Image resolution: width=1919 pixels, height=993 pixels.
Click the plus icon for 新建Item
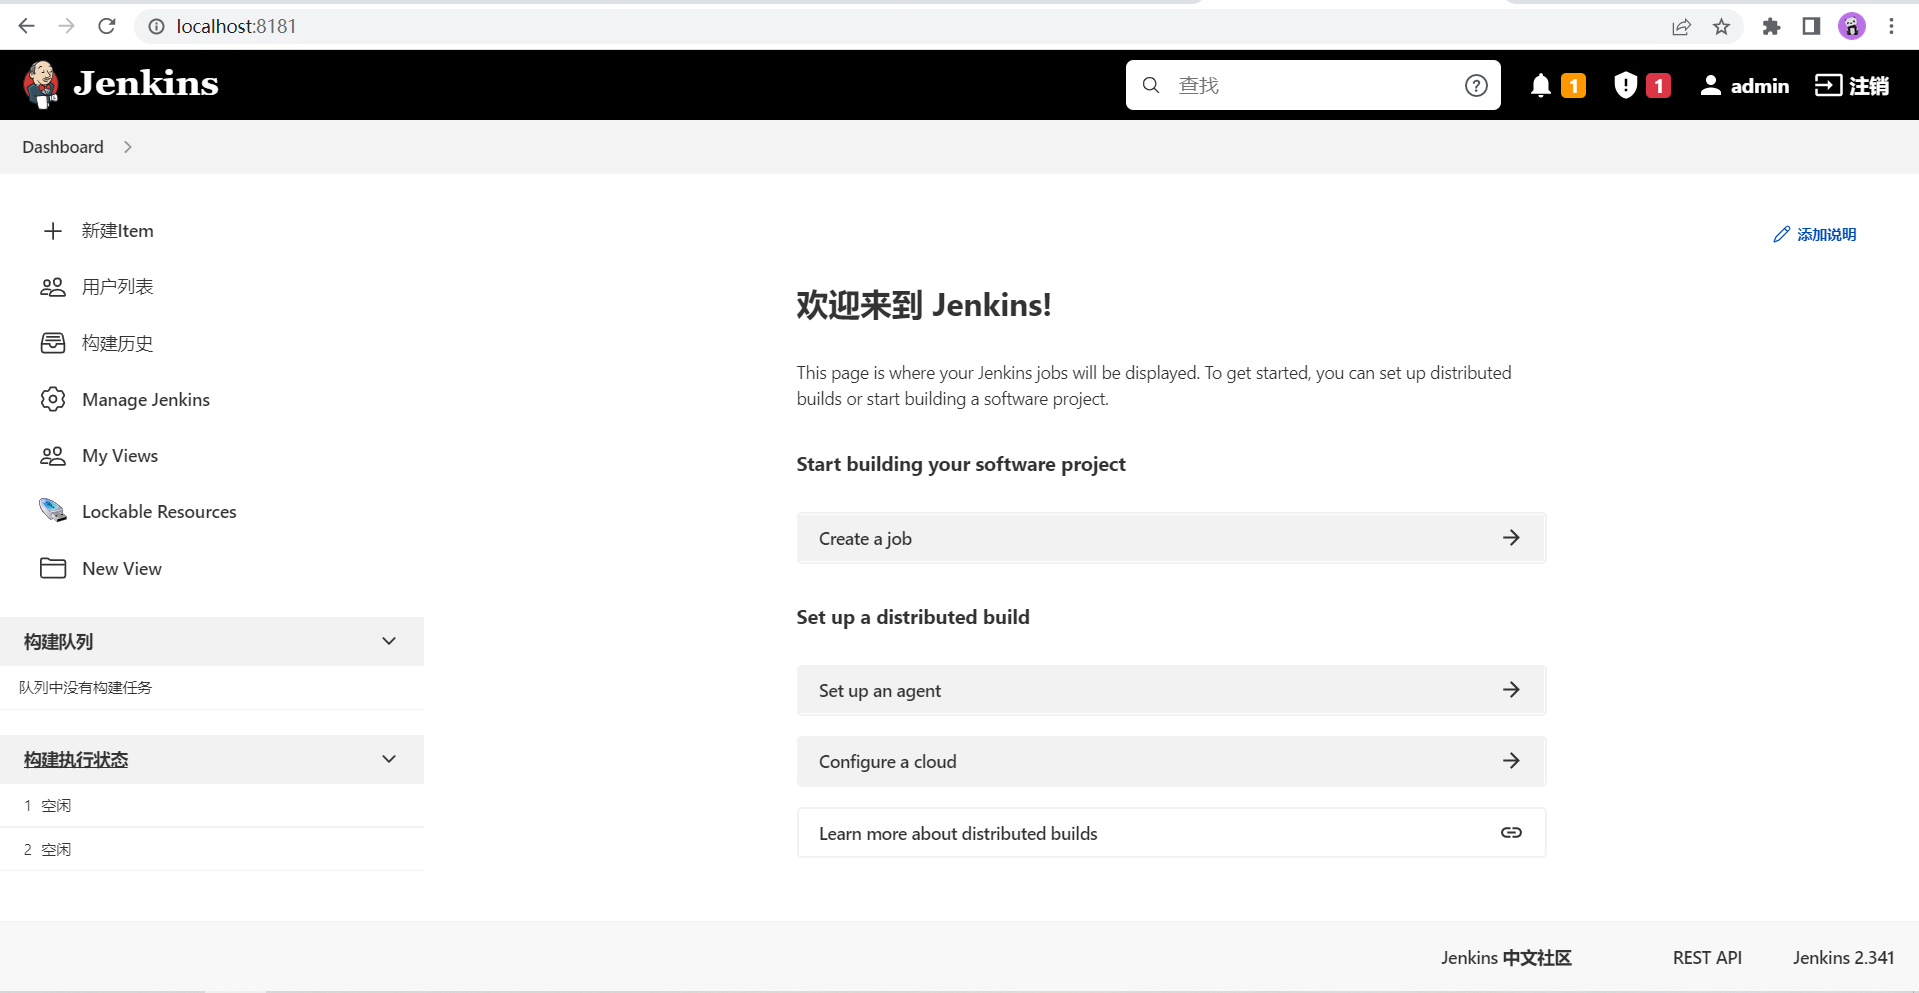pyautogui.click(x=53, y=231)
